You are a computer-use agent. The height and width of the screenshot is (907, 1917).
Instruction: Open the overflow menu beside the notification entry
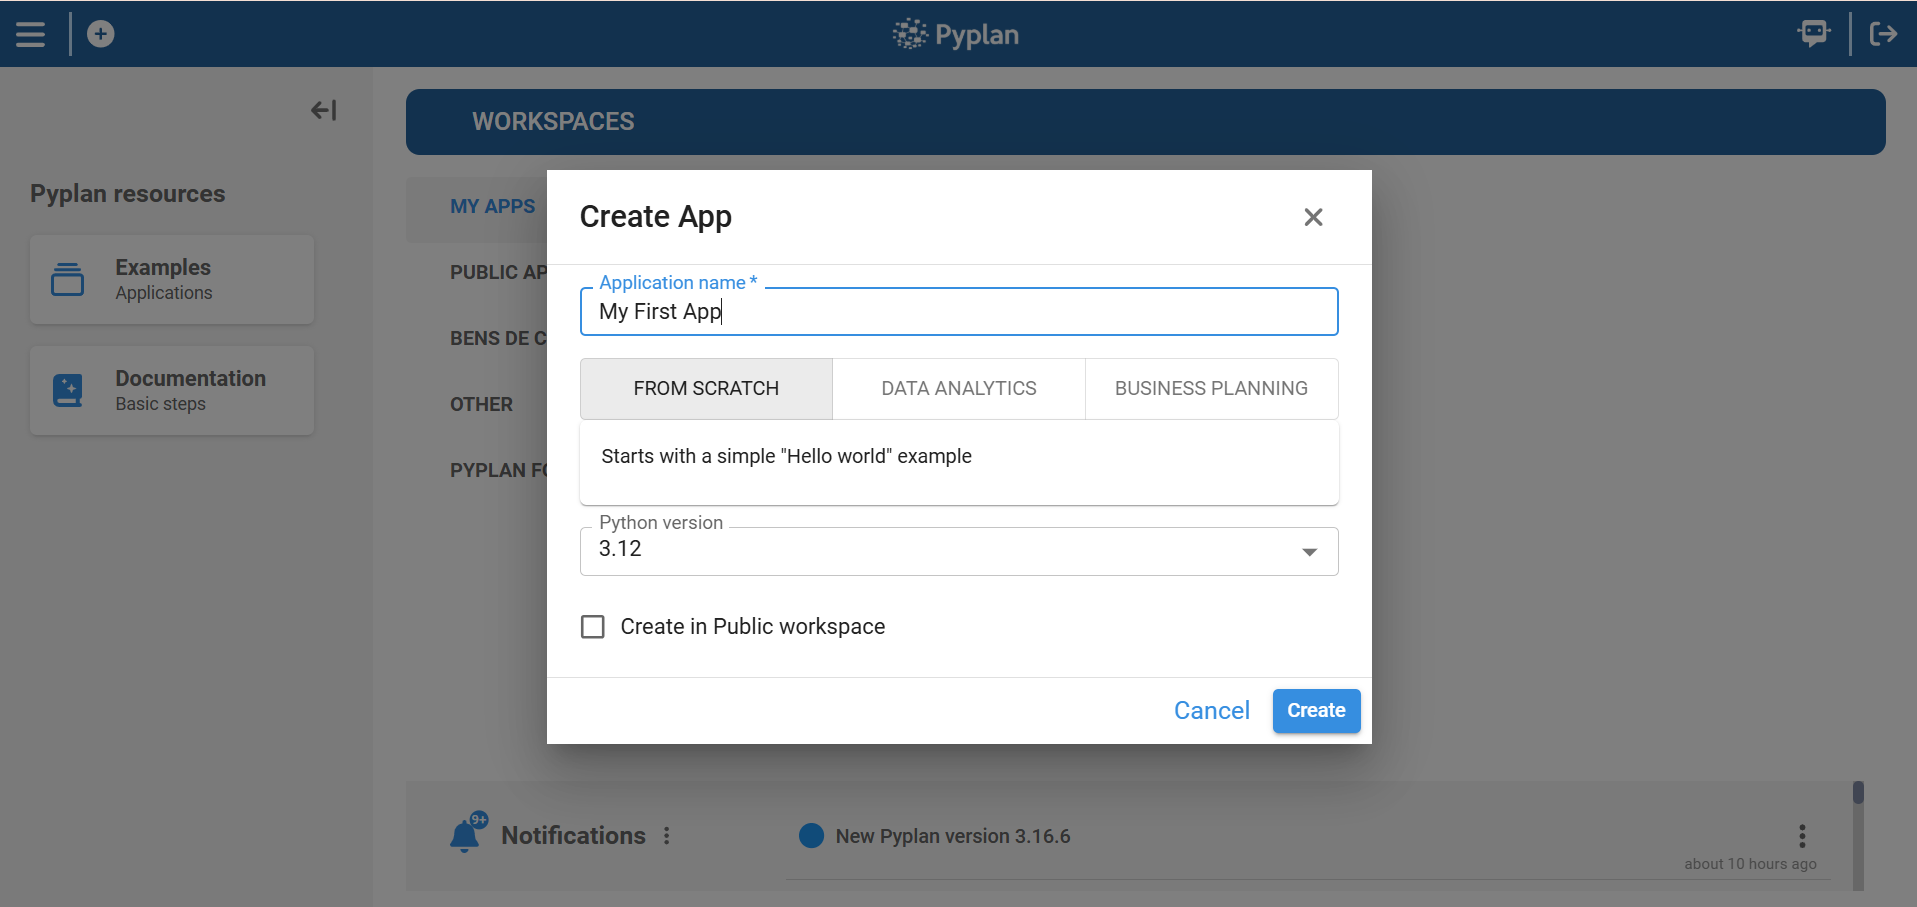coord(1802,836)
